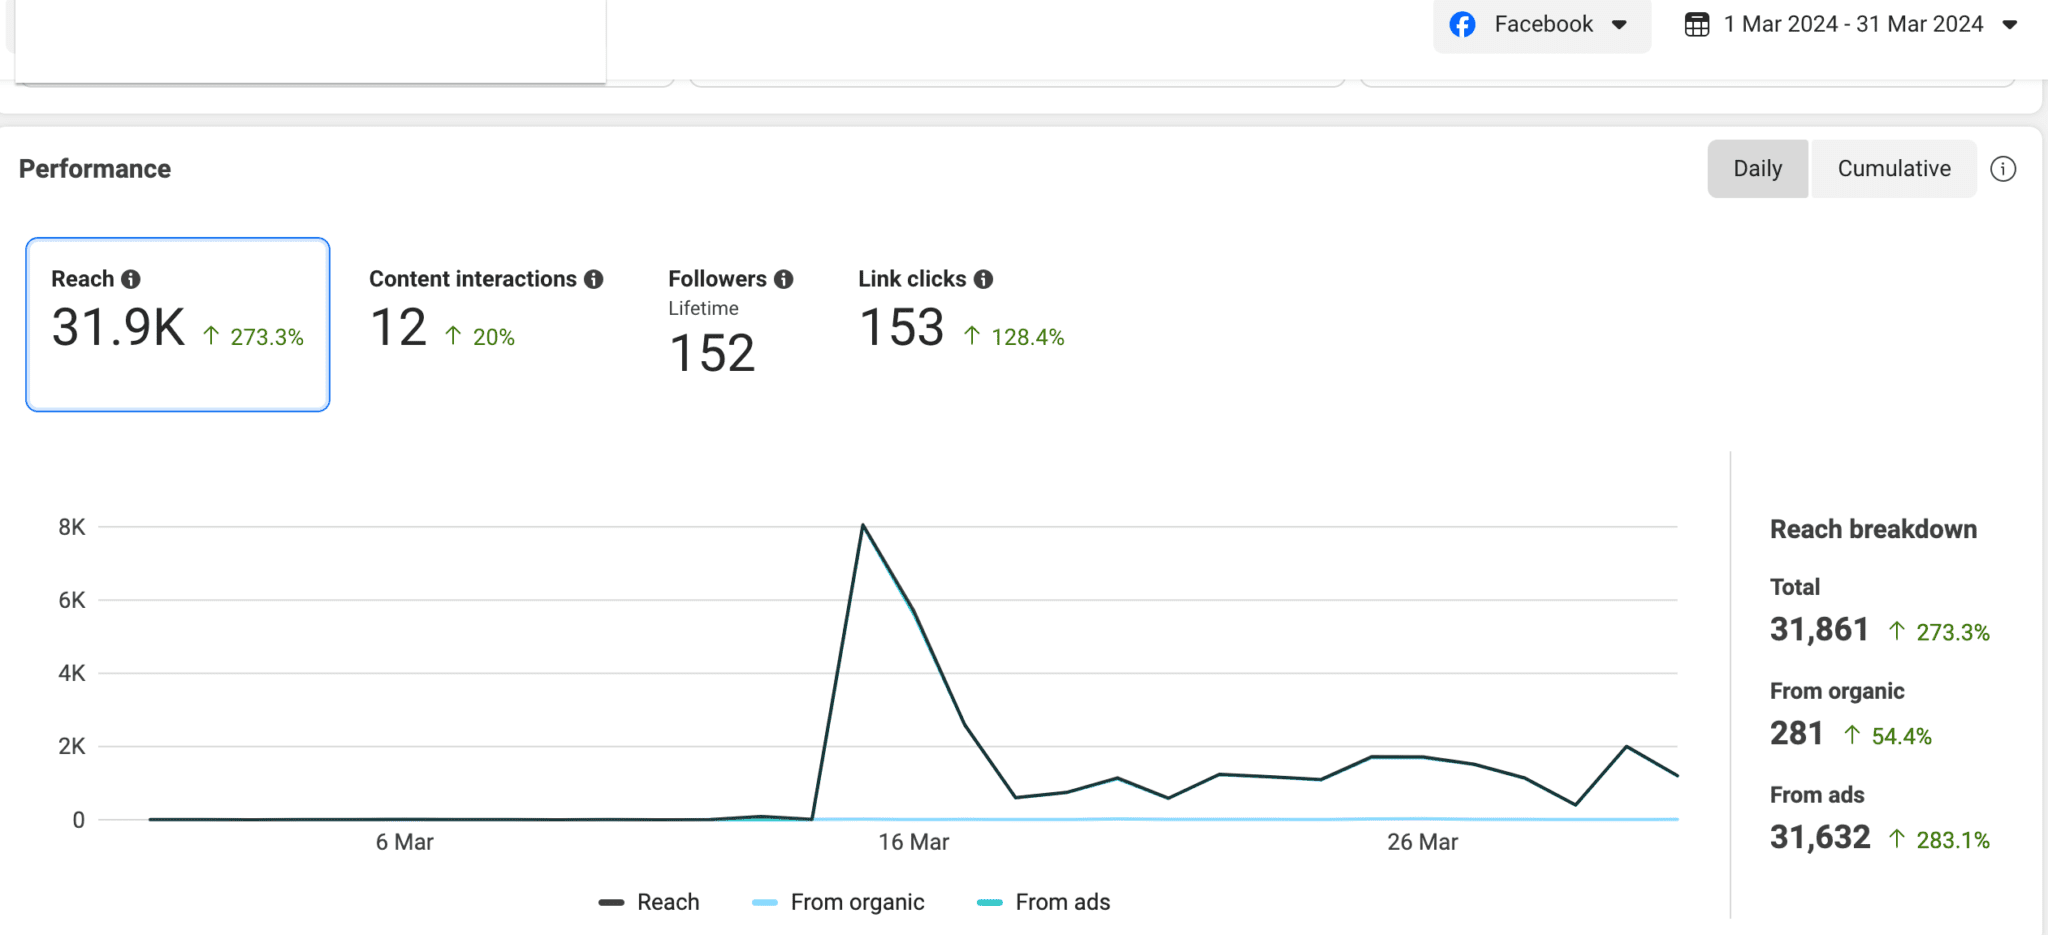This screenshot has height=935, width=2048.
Task: Click the Content interactions info icon
Action: click(594, 279)
